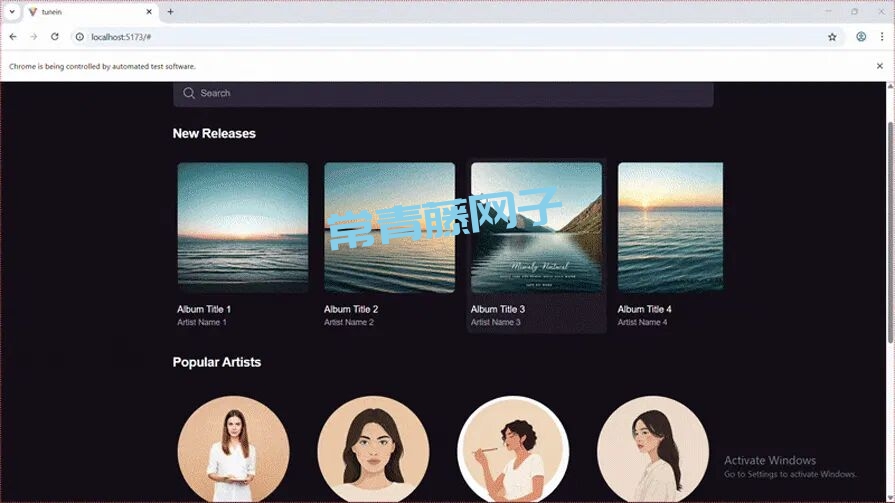Screen dimensions: 895x503
Task: Open Album Title 1 cover
Action: [242, 227]
